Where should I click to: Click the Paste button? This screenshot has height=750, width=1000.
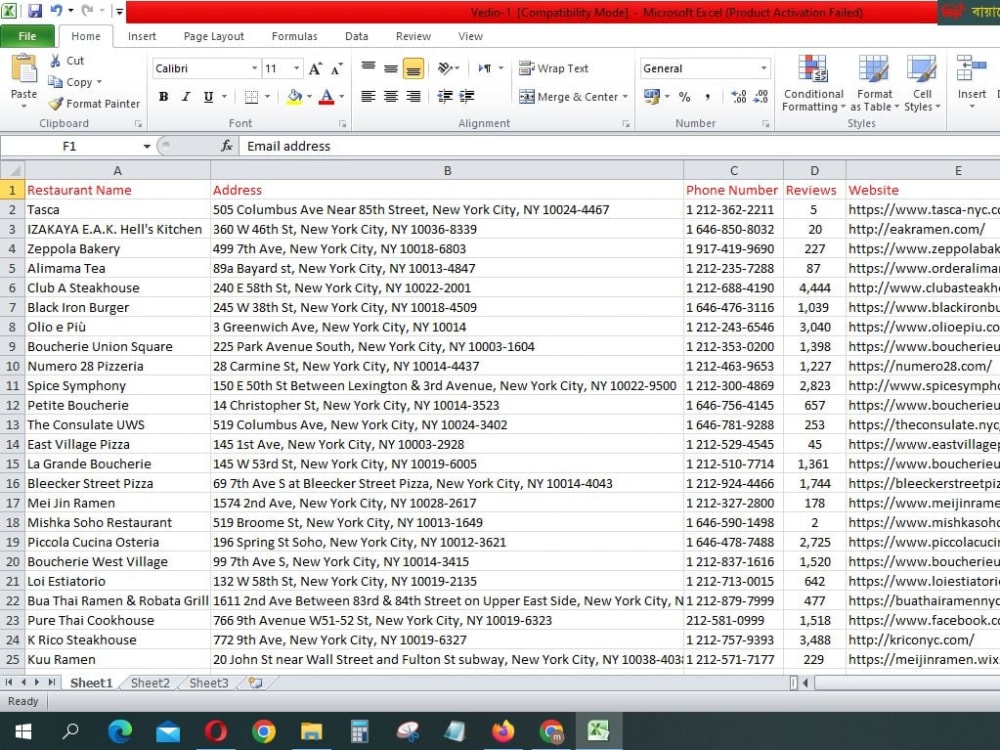click(x=22, y=82)
